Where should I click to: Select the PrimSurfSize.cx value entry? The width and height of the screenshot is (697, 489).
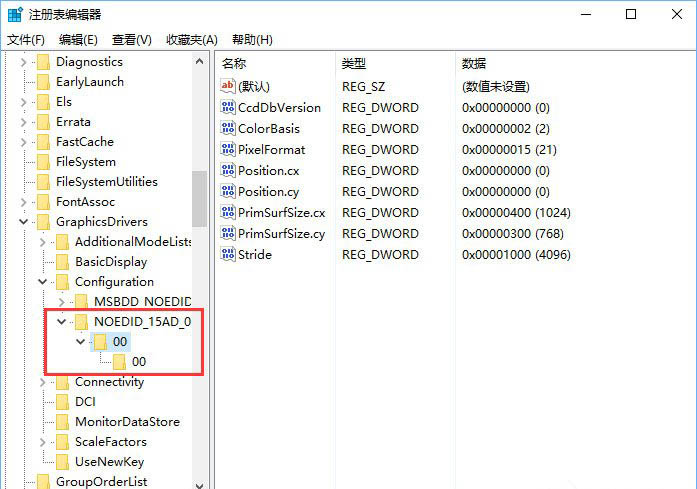(x=281, y=213)
